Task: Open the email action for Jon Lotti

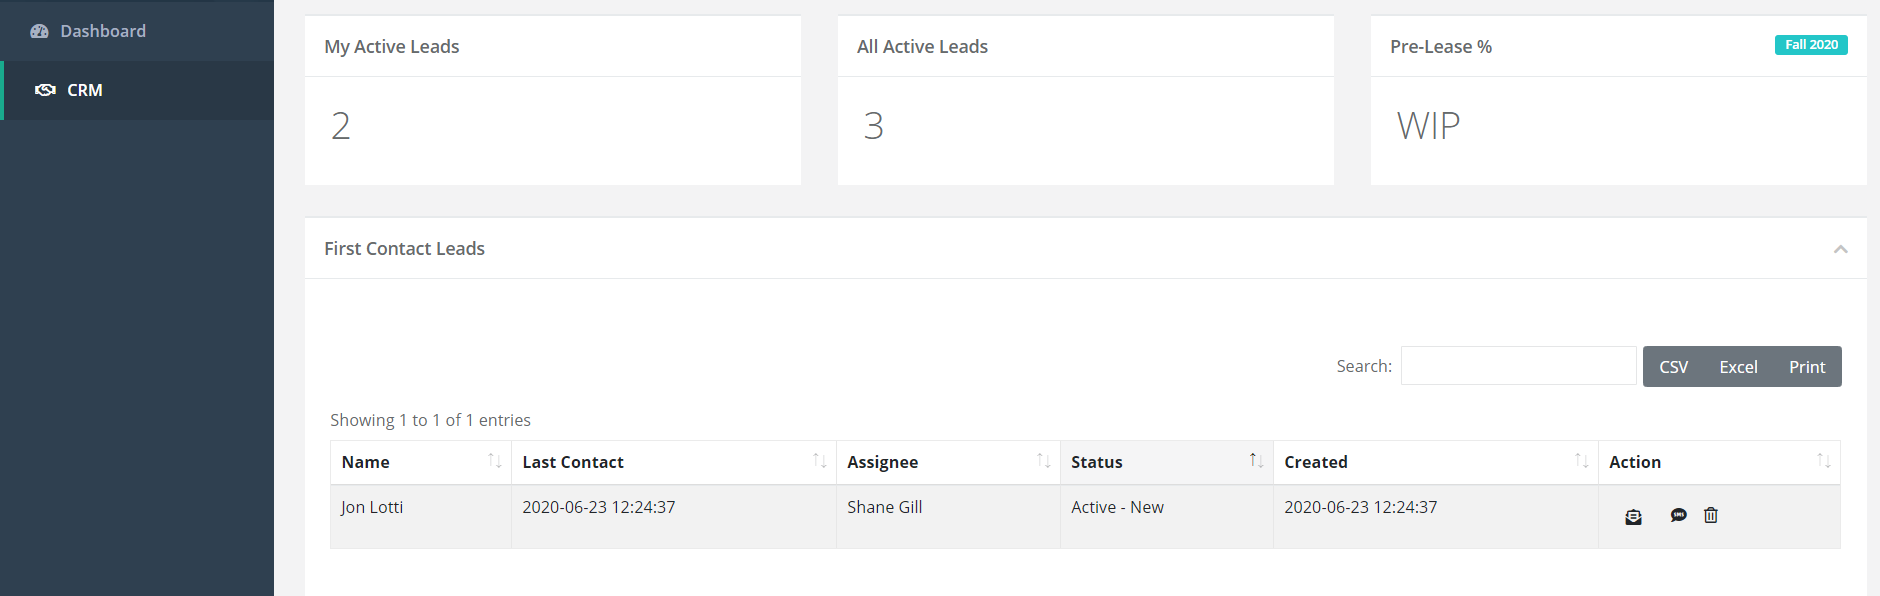Action: click(1632, 516)
